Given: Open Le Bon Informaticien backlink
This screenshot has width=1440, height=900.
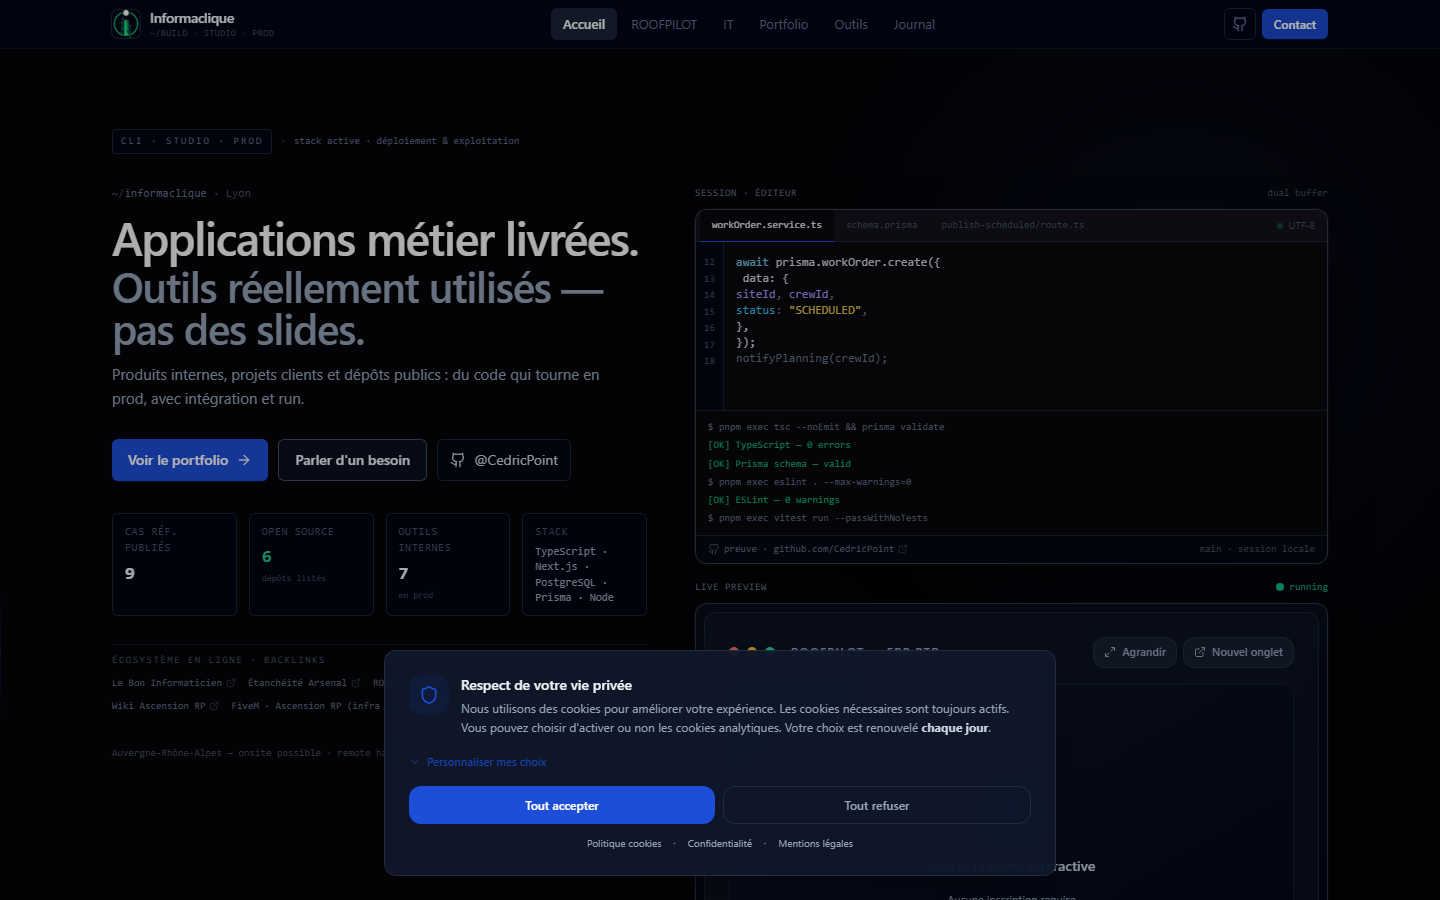Looking at the screenshot, I should pyautogui.click(x=174, y=683).
